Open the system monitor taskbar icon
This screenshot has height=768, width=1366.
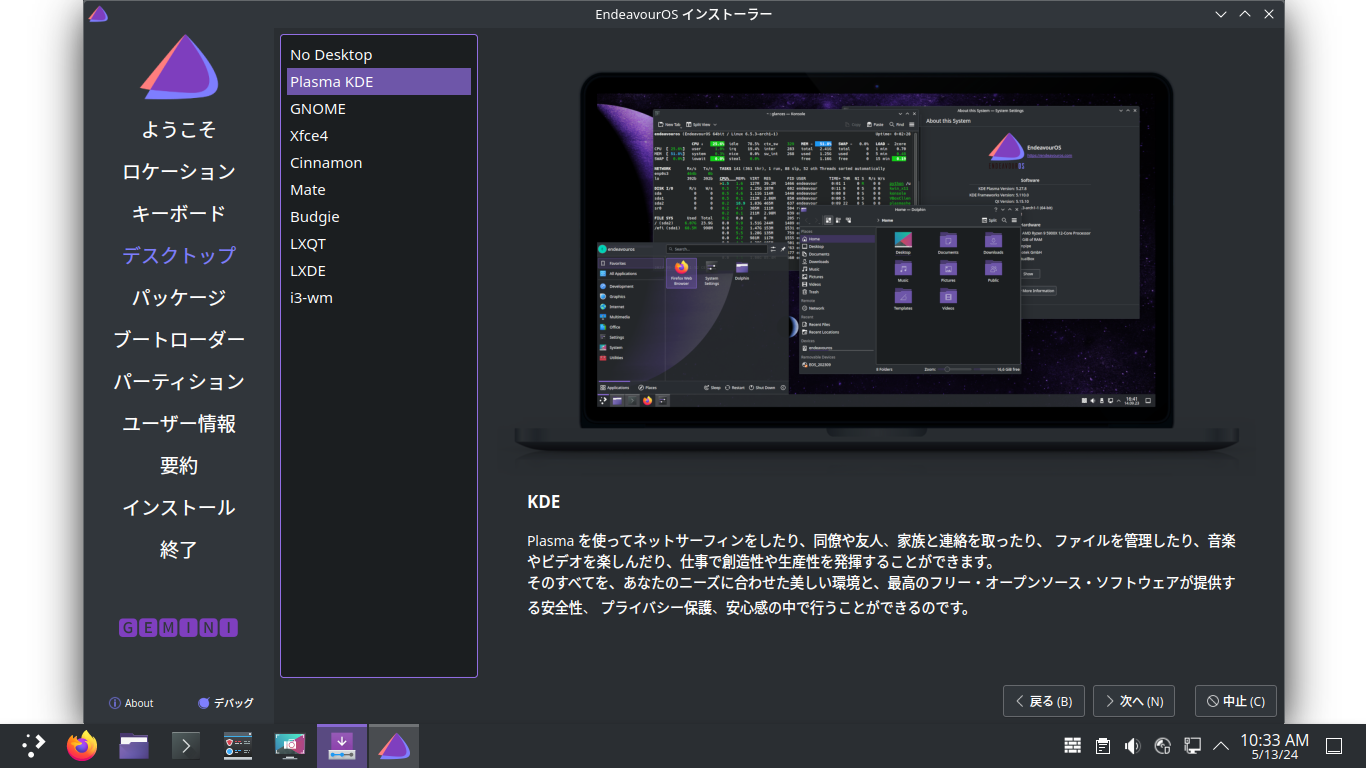[238, 746]
